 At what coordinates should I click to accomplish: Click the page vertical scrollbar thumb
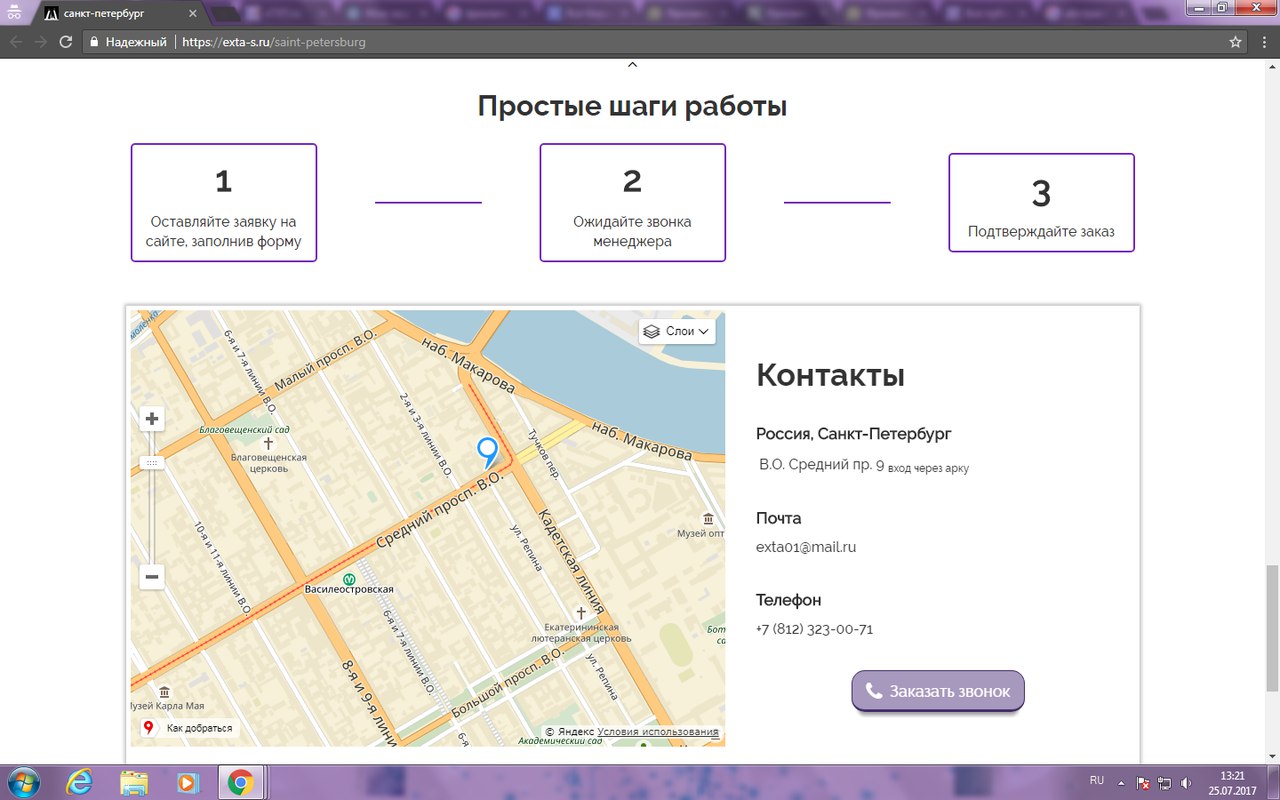(1272, 627)
